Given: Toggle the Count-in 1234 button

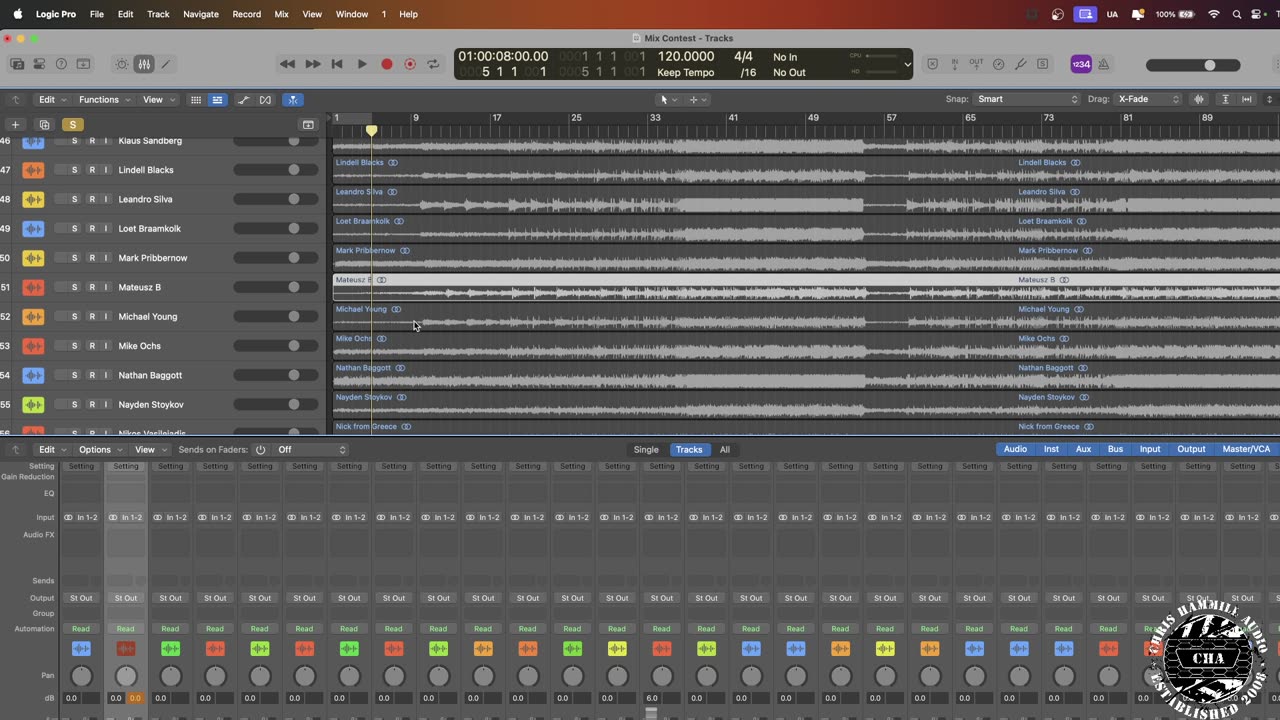Looking at the screenshot, I should point(1081,64).
